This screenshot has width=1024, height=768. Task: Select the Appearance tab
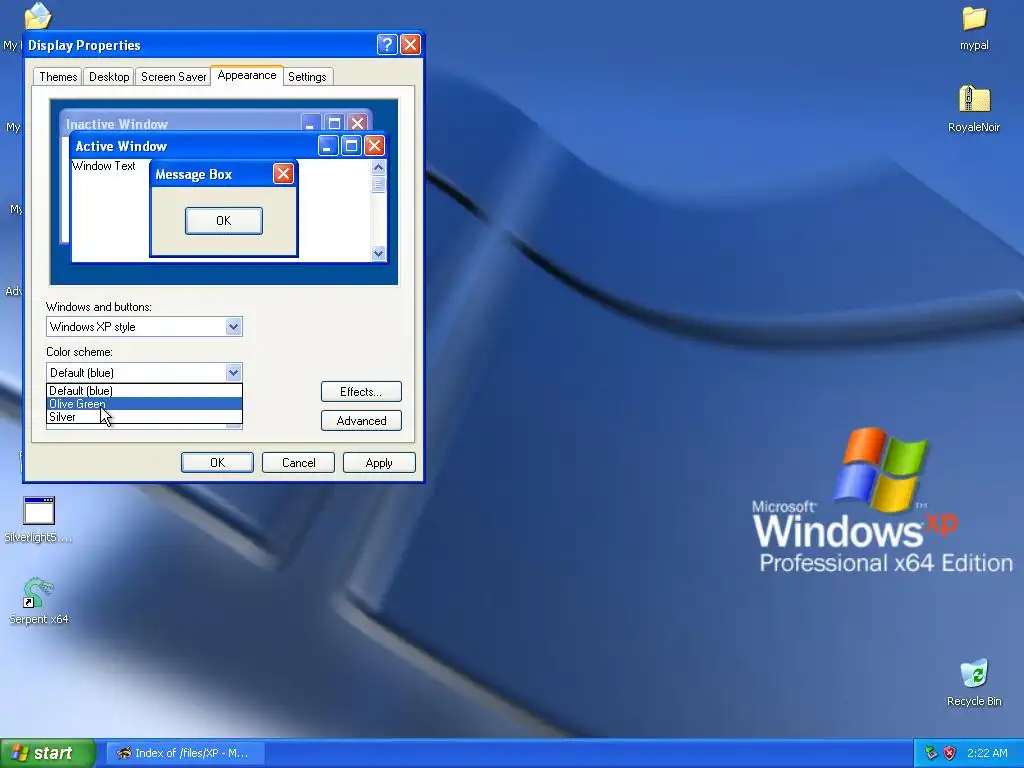click(x=246, y=75)
